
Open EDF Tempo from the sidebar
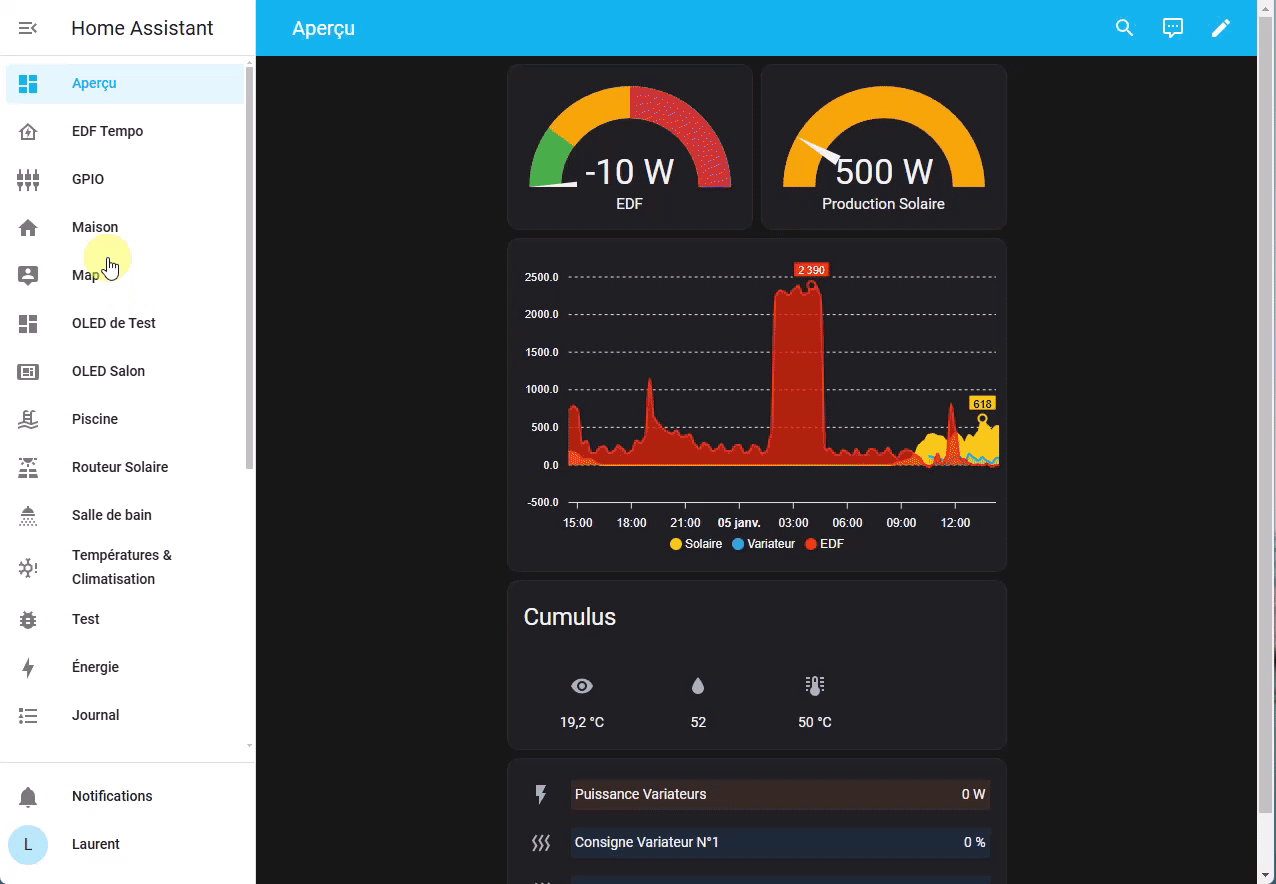125,132
